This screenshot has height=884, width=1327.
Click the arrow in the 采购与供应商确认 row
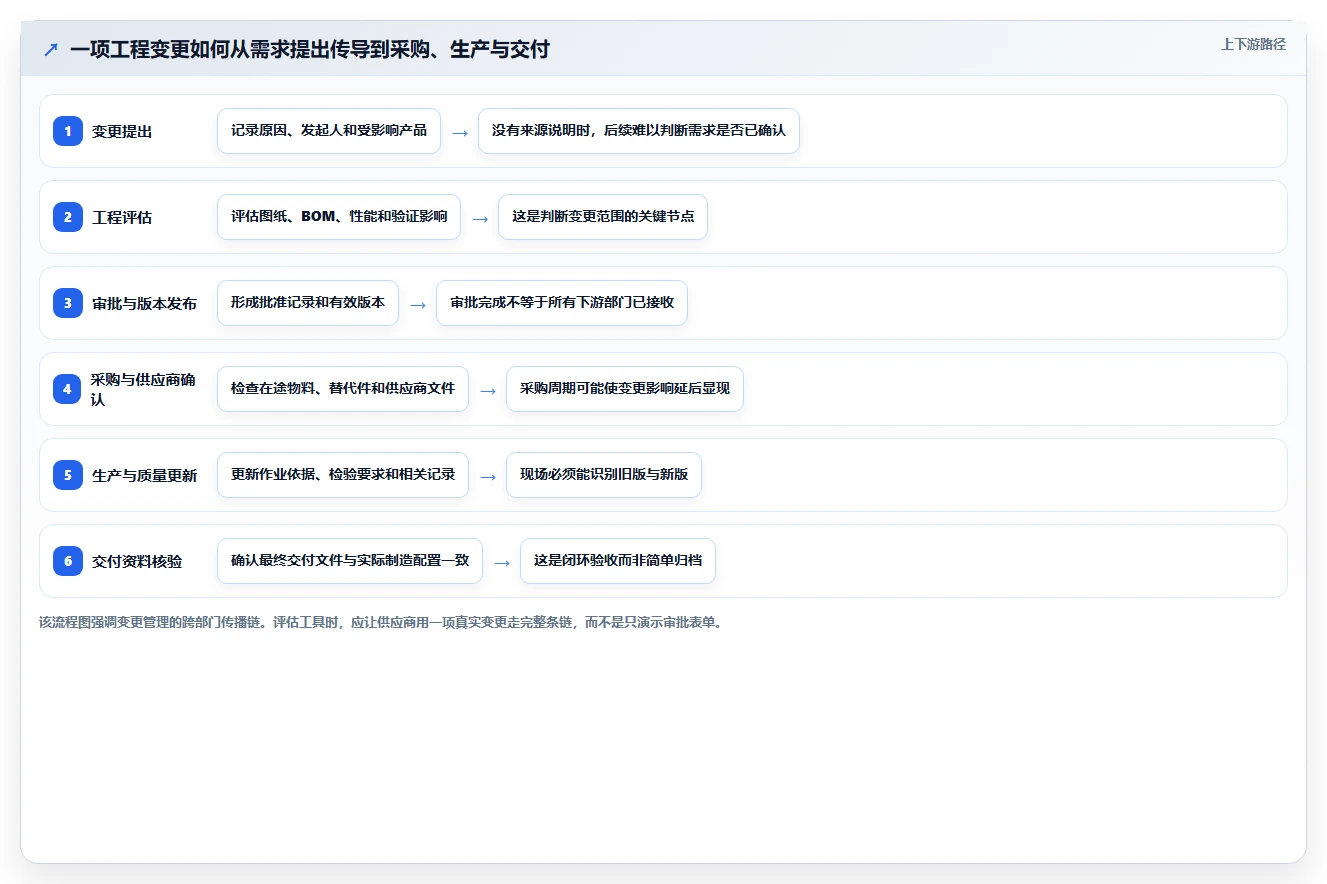(x=488, y=390)
